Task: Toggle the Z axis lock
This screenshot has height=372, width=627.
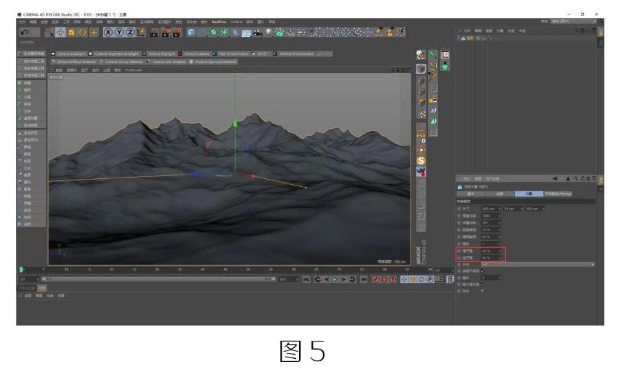Action: pos(130,32)
